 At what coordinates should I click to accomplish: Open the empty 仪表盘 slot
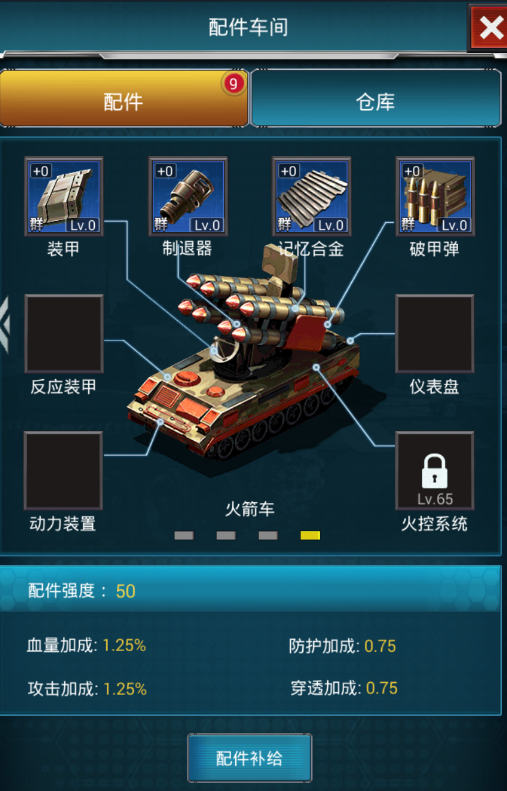pyautogui.click(x=435, y=334)
